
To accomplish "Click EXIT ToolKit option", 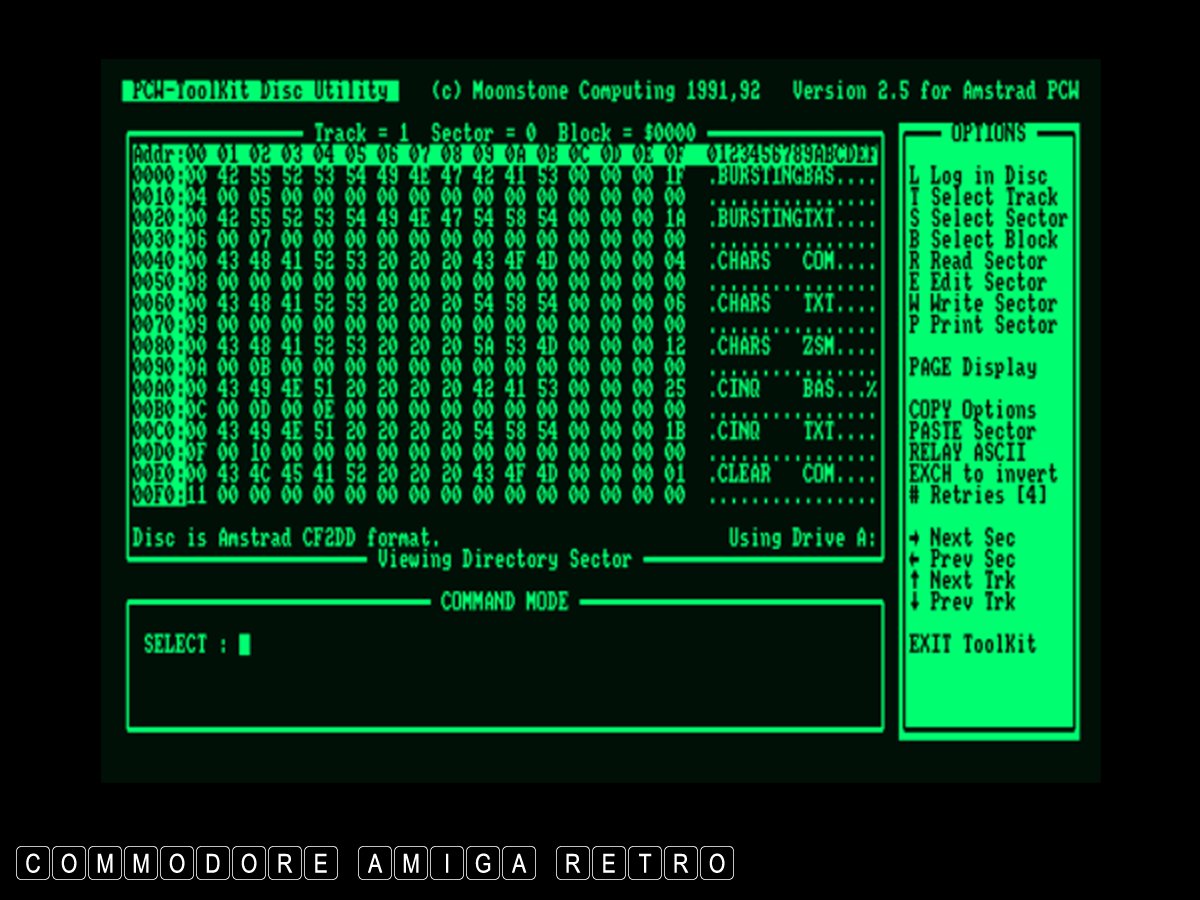I will 972,644.
